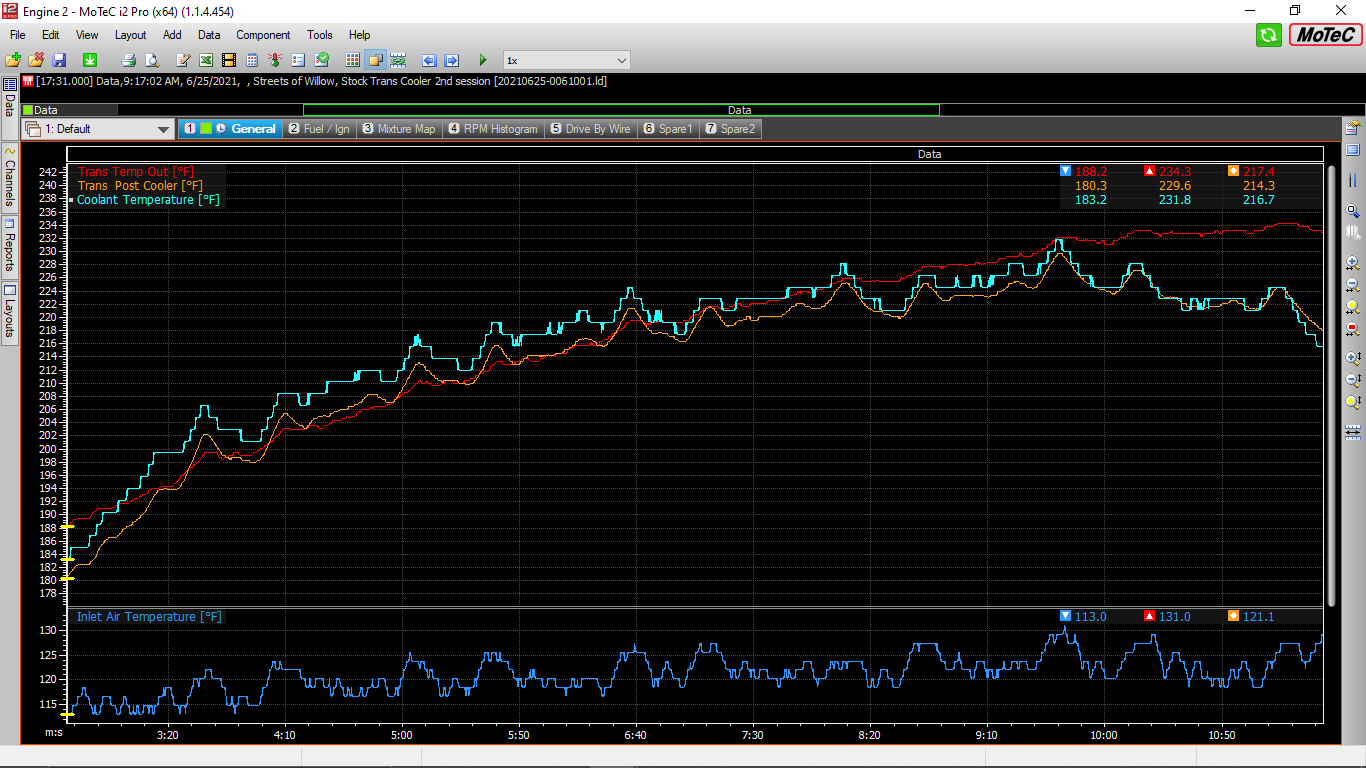This screenshot has width=1366, height=768.
Task: Open the Component menu
Action: (x=263, y=35)
